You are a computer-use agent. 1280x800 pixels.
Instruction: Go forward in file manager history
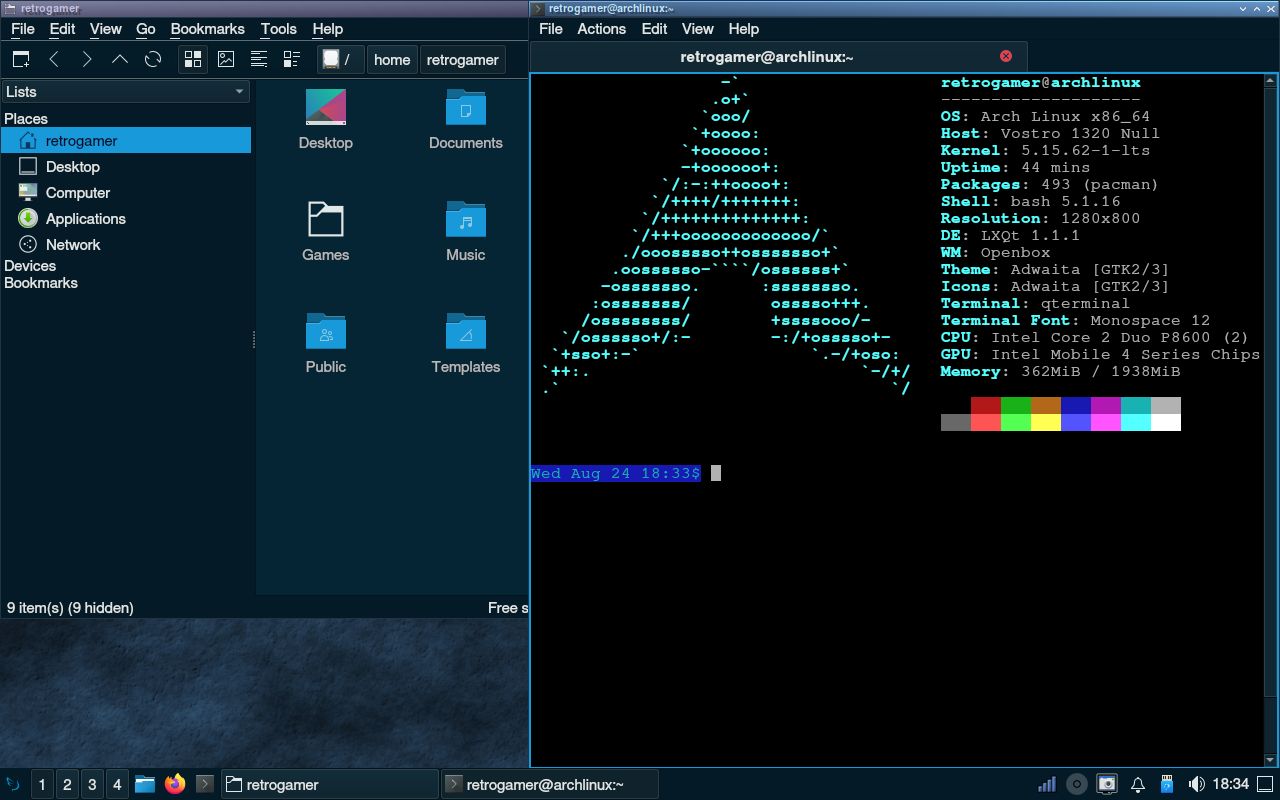point(87,59)
